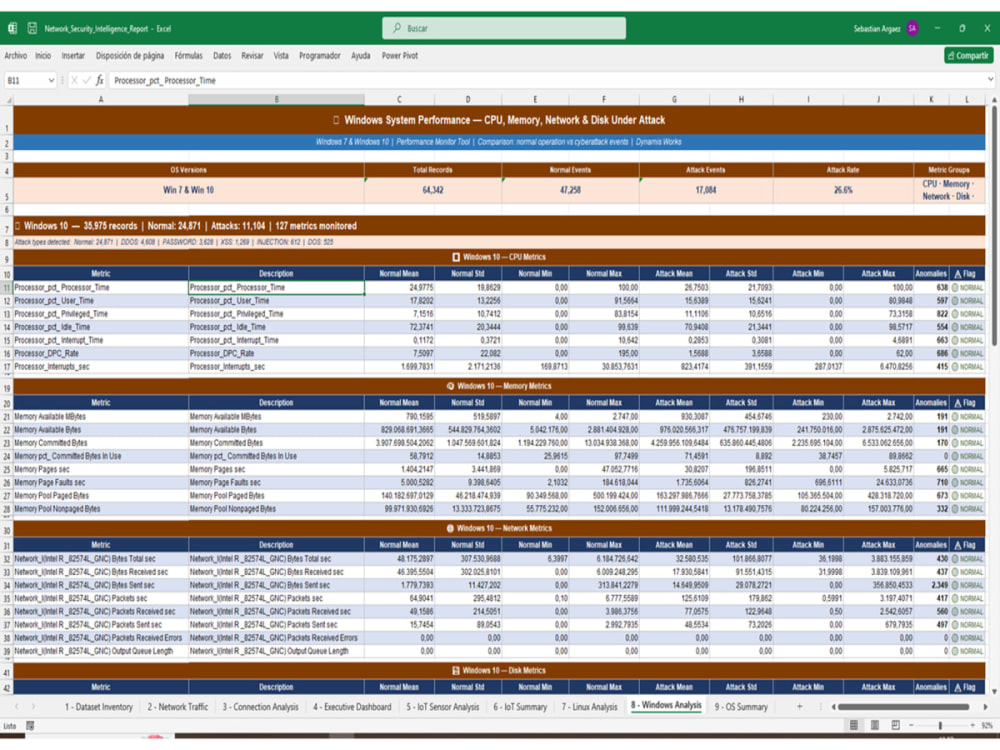Select row 14 header

7,327
